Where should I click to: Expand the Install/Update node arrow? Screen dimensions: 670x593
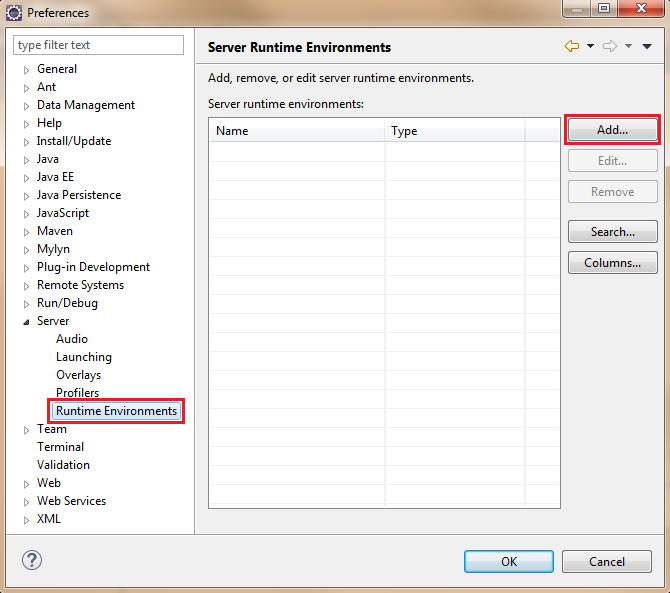pyautogui.click(x=26, y=142)
